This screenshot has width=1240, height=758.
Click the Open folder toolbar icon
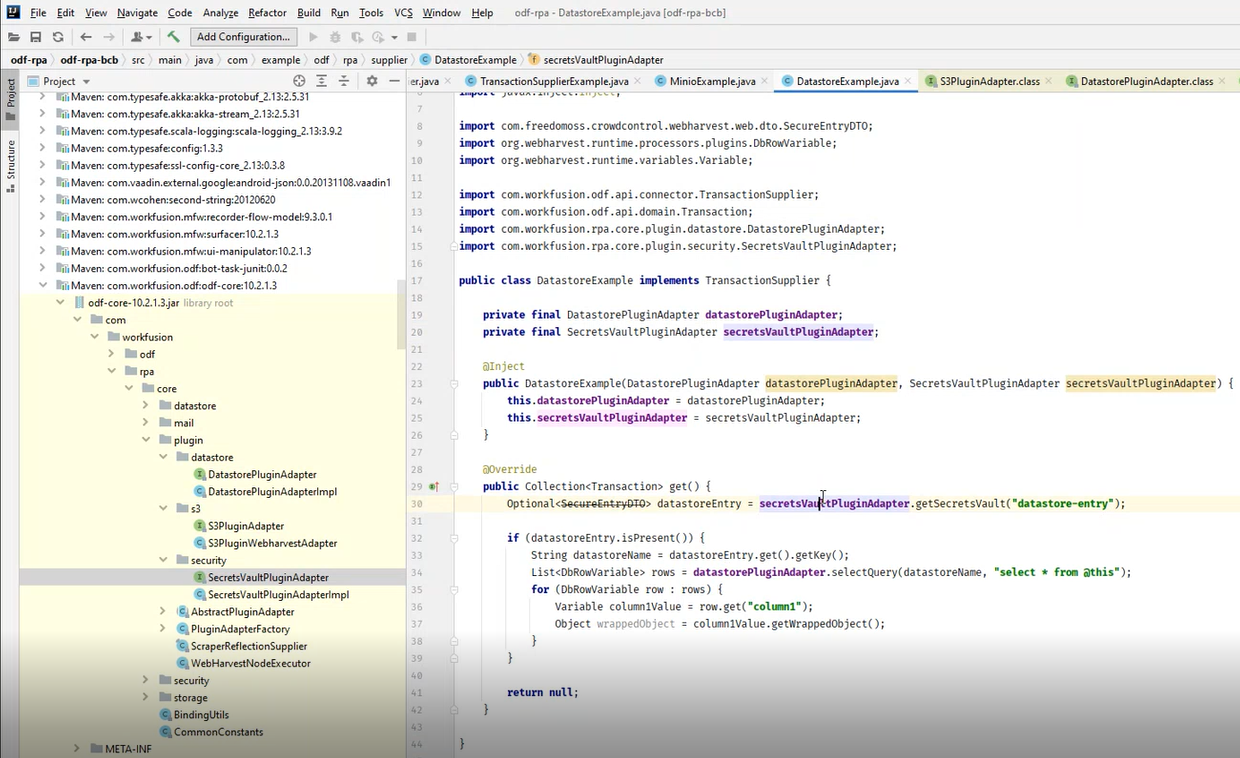pos(14,37)
